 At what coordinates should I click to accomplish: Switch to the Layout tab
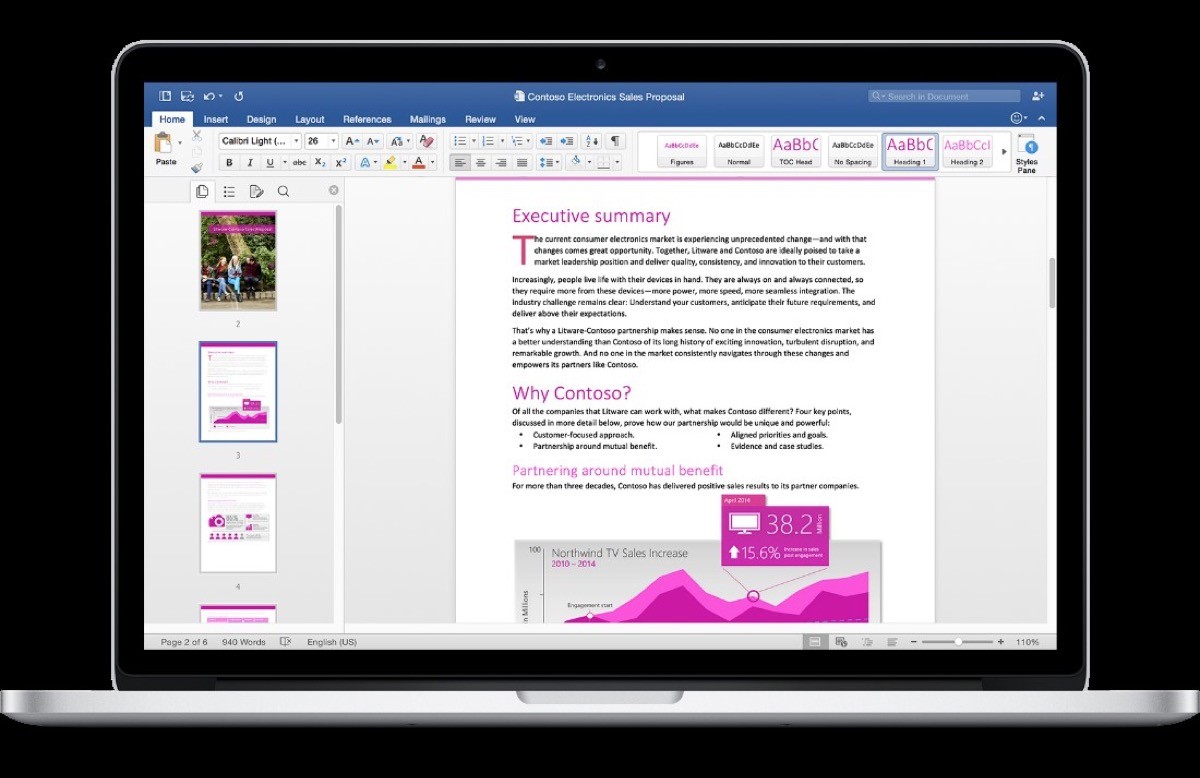pos(309,119)
